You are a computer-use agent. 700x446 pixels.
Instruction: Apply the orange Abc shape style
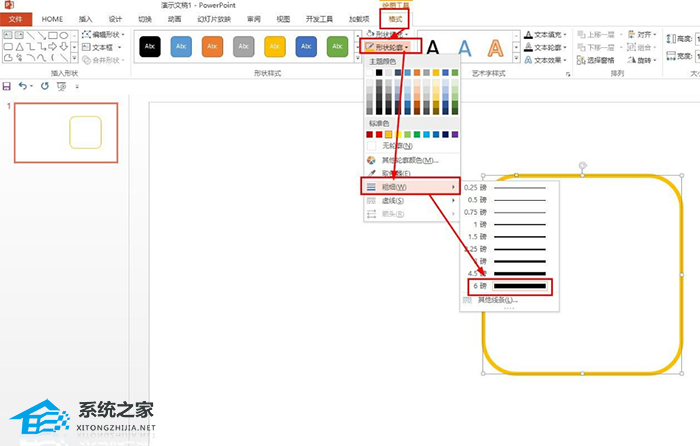coord(212,46)
